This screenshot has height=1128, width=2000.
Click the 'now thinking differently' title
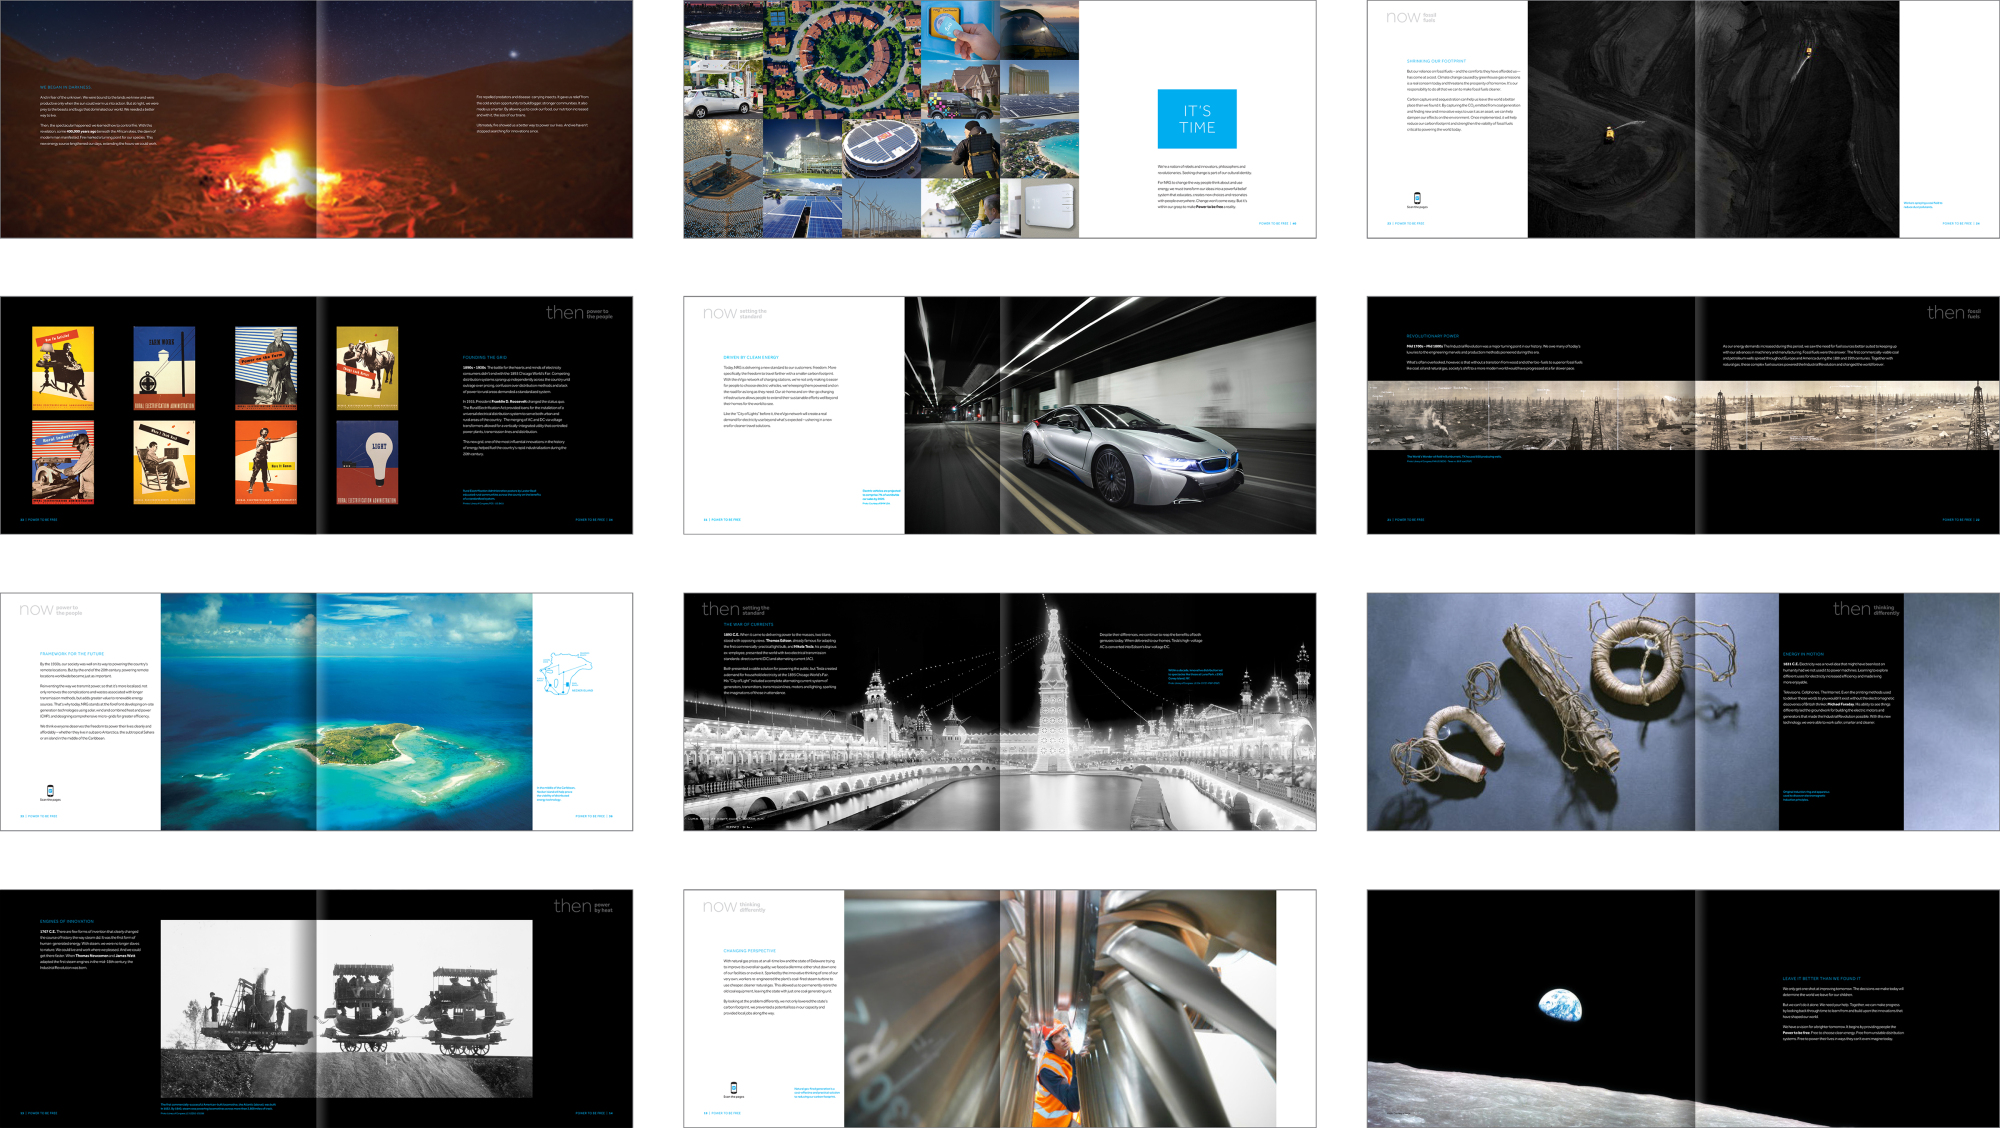(735, 907)
